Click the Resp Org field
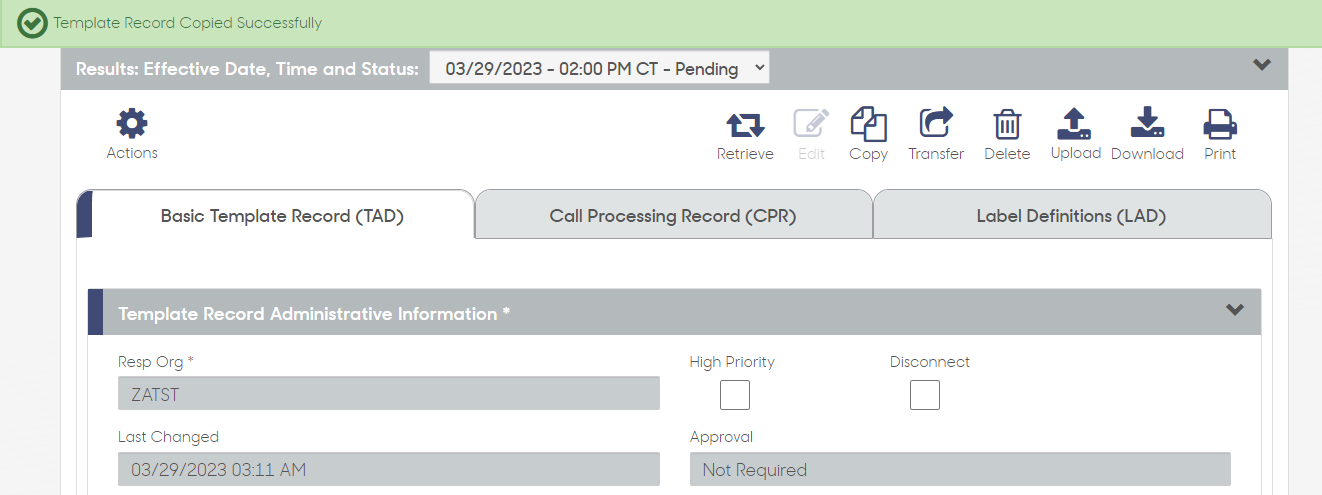Viewport: 1322px width, 495px height. 389,393
